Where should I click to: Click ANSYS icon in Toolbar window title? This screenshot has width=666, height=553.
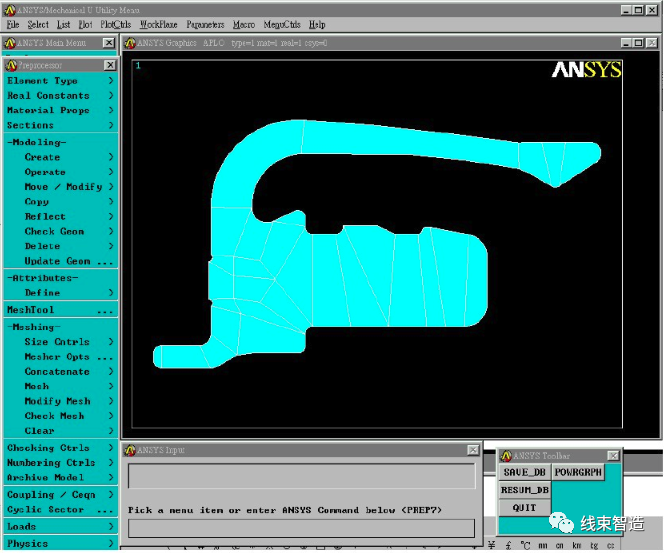point(506,456)
